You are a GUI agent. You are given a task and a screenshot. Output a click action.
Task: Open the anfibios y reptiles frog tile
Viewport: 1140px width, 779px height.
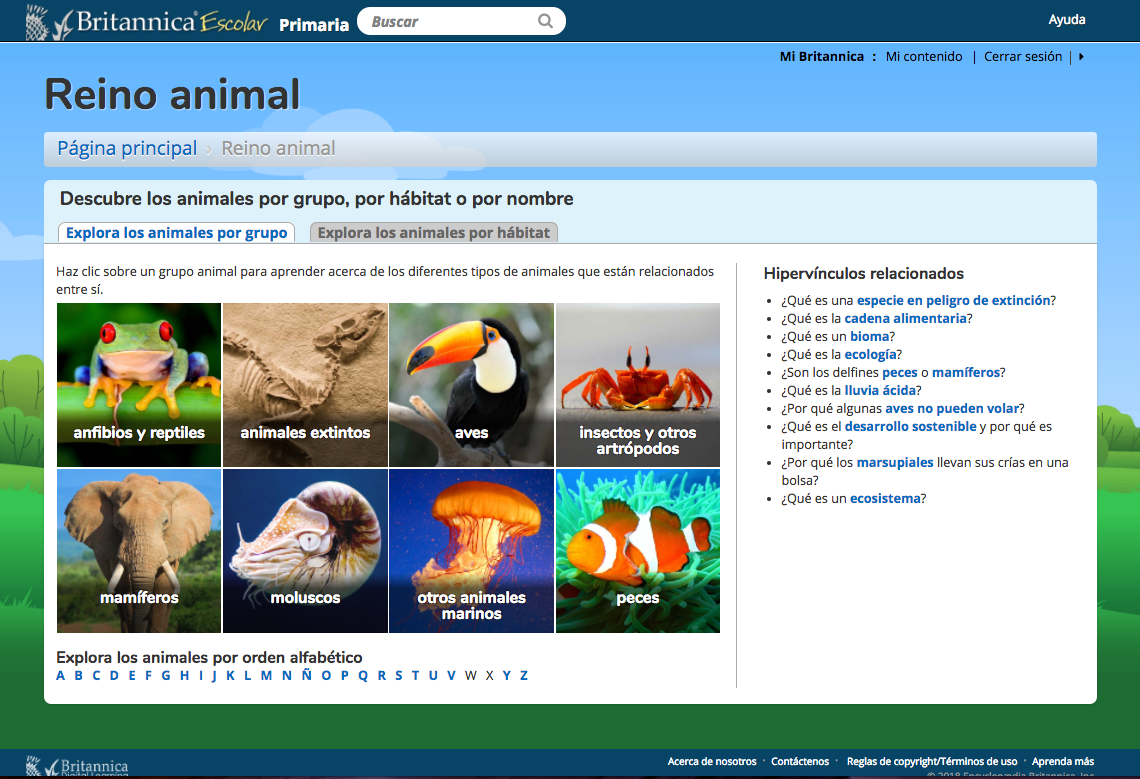pos(139,385)
